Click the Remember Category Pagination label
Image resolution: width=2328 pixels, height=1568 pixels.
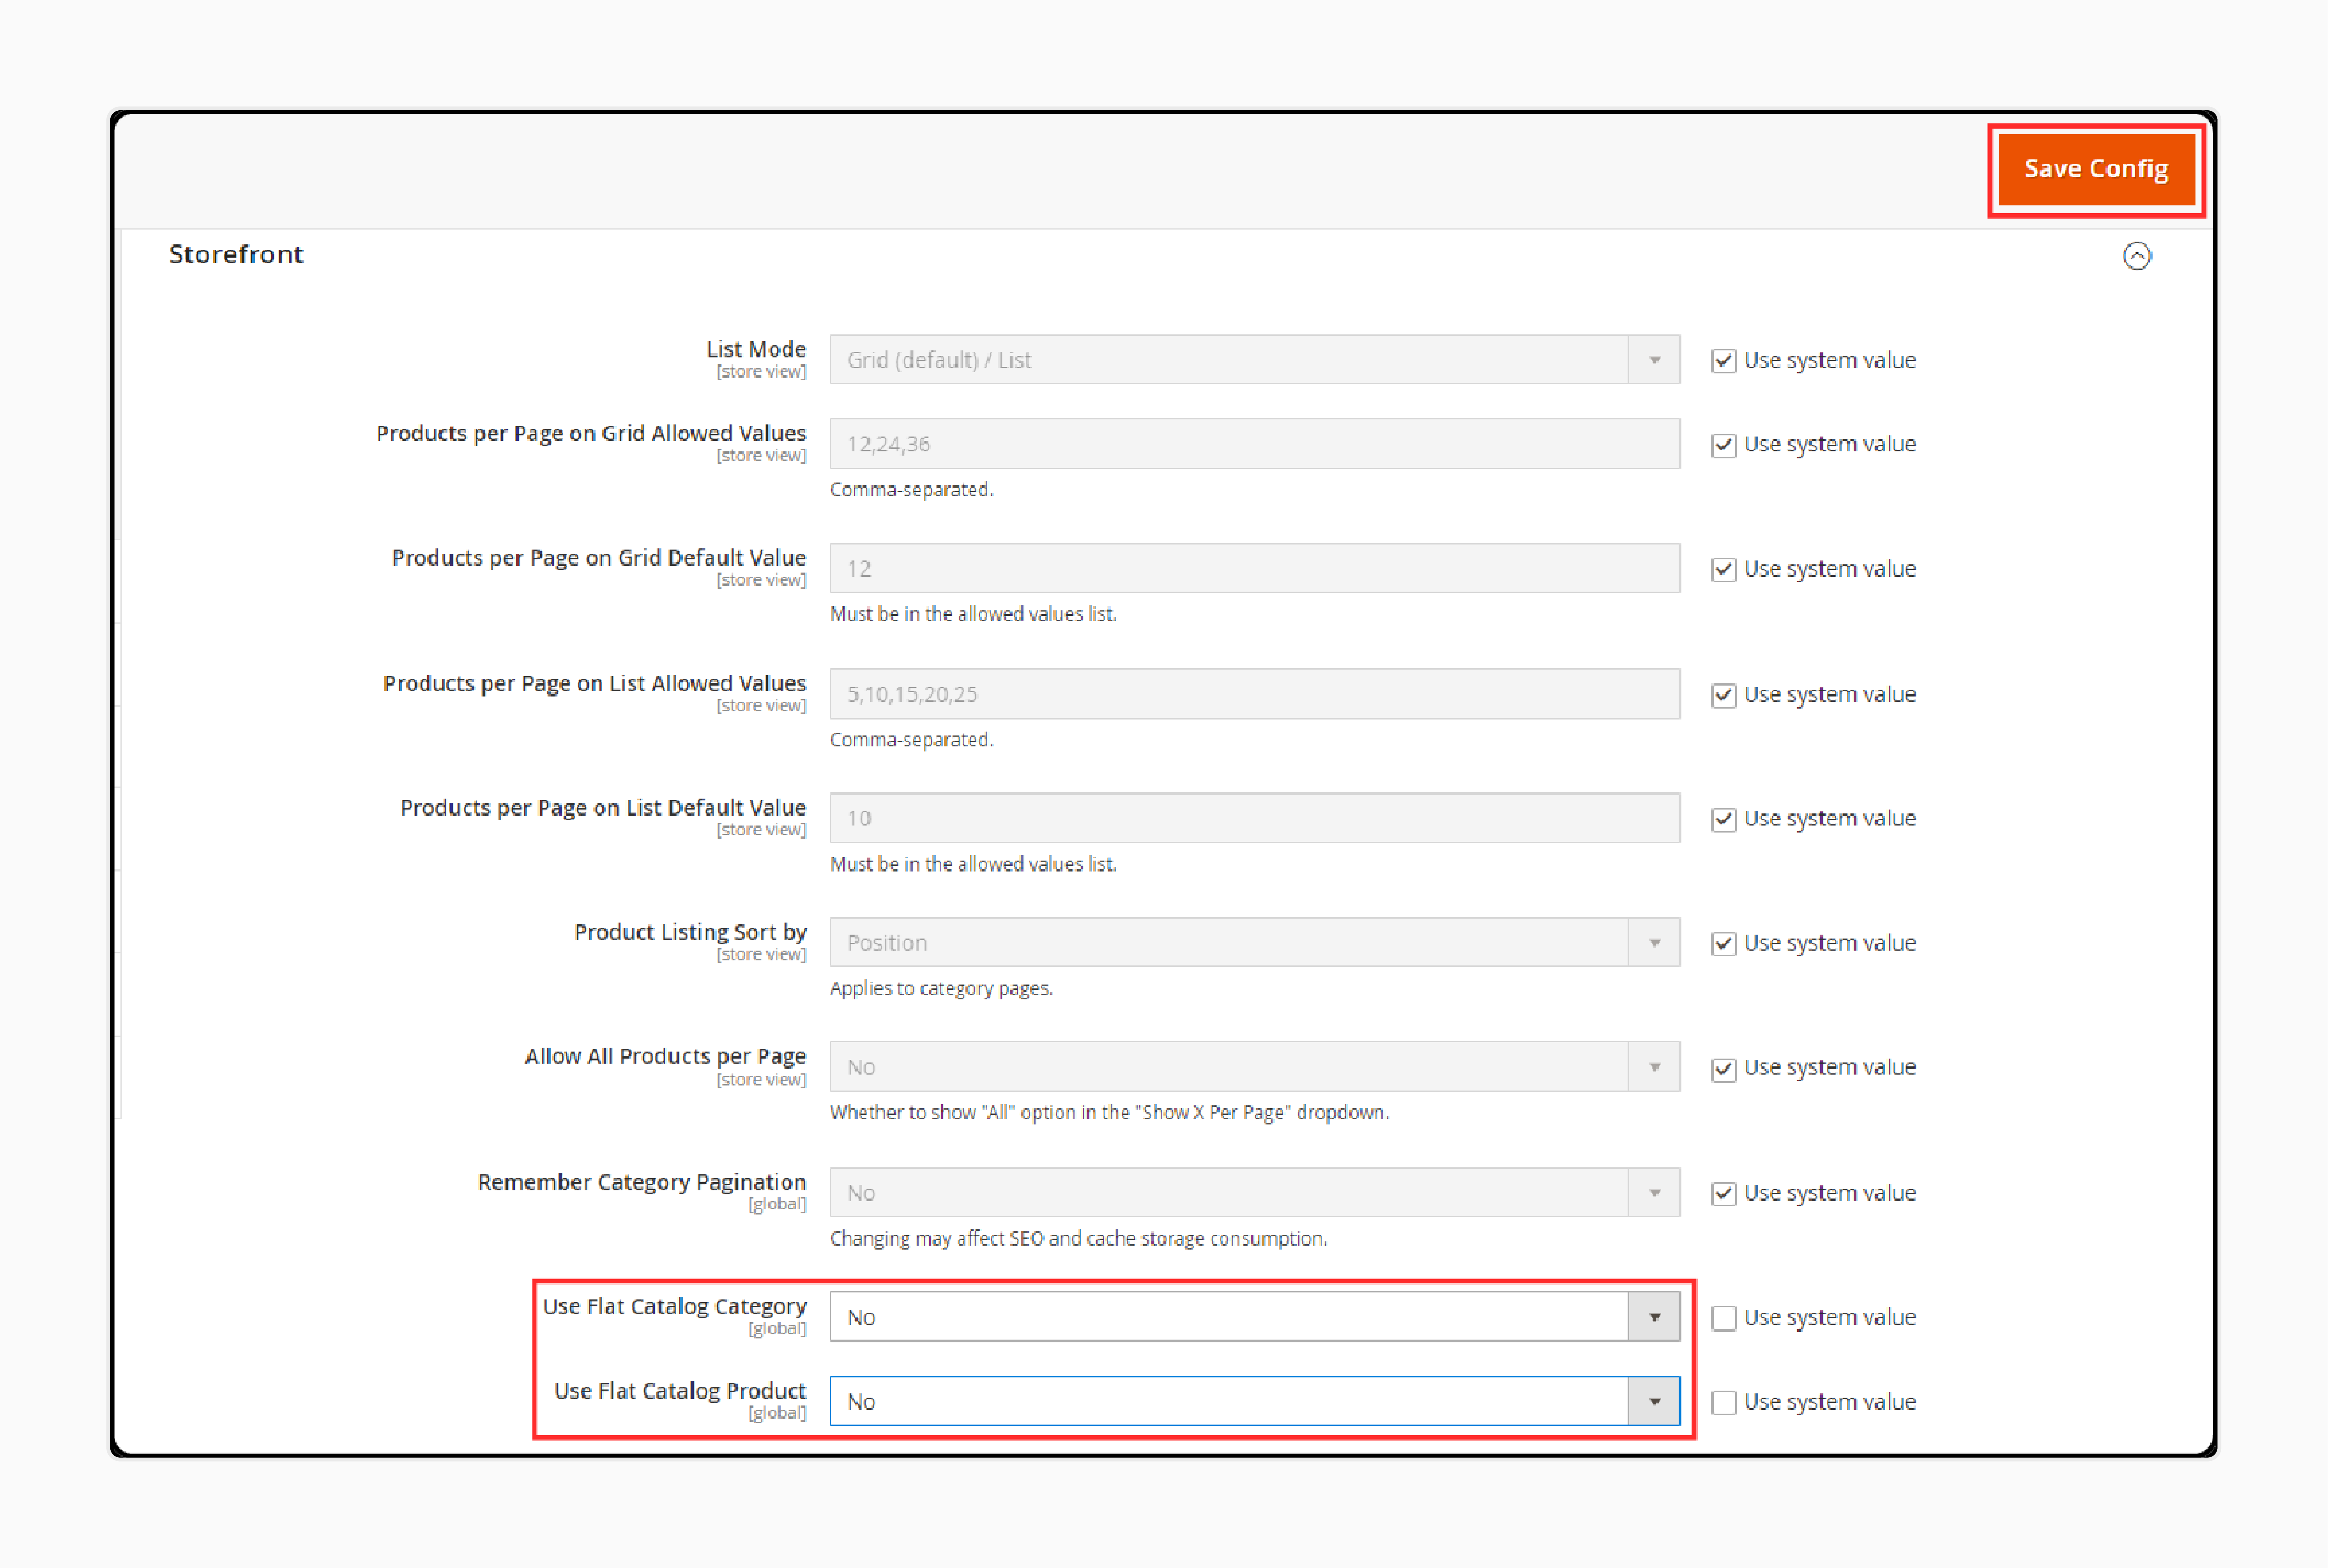642,1182
